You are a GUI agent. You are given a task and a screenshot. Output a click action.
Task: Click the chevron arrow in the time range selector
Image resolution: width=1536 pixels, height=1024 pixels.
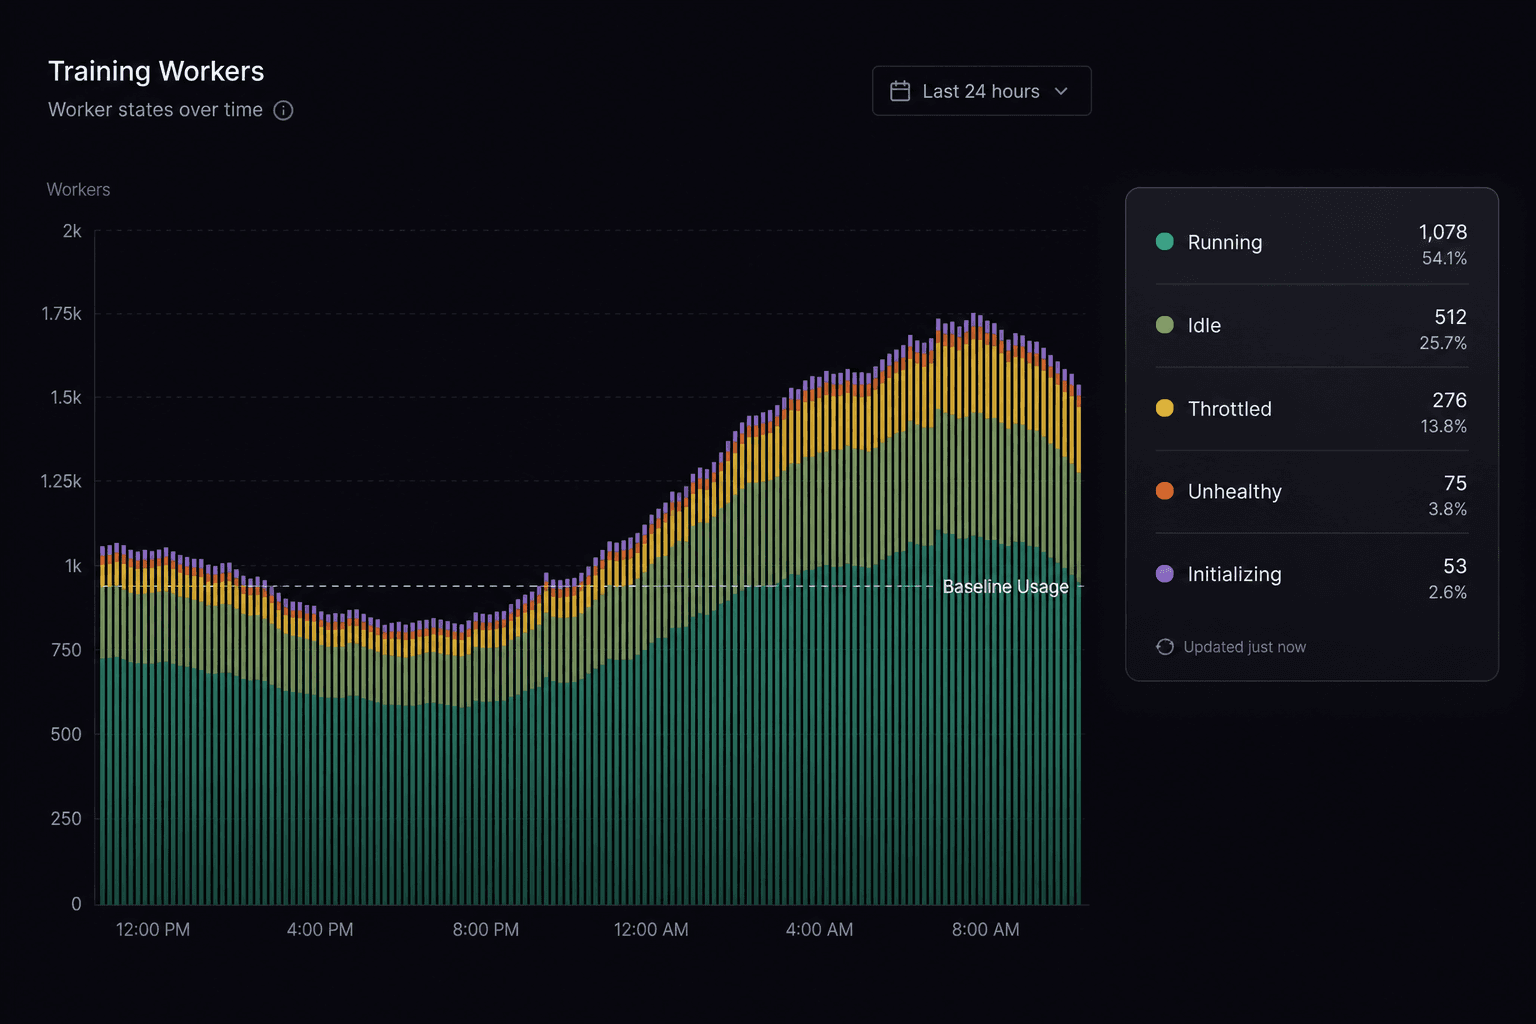(1061, 91)
